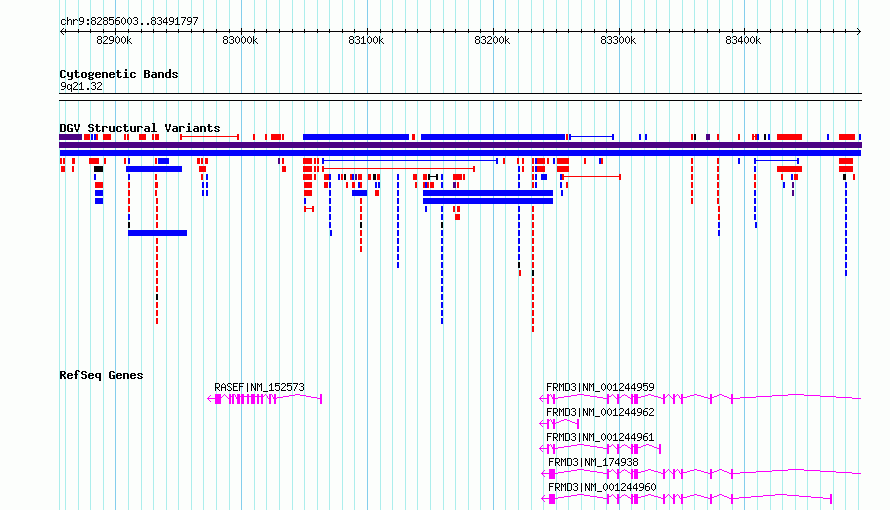Click the long thin red variant line near 83100k
The height and width of the screenshot is (510, 890).
point(398,168)
